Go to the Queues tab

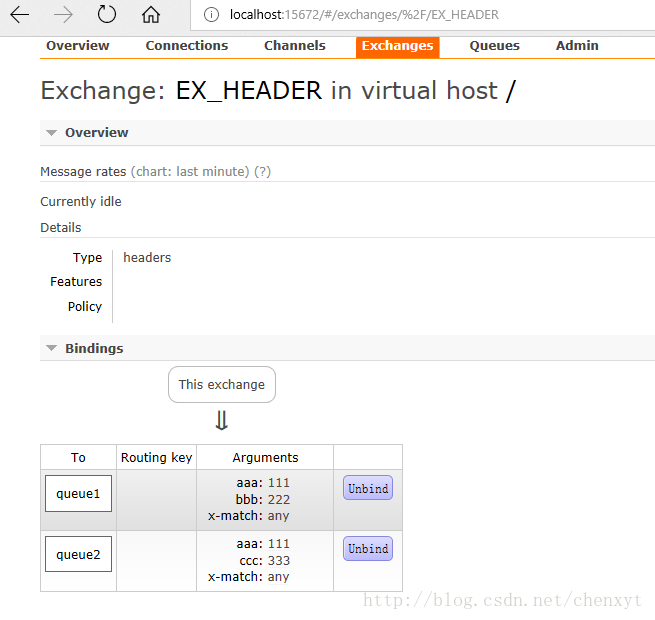tap(495, 46)
